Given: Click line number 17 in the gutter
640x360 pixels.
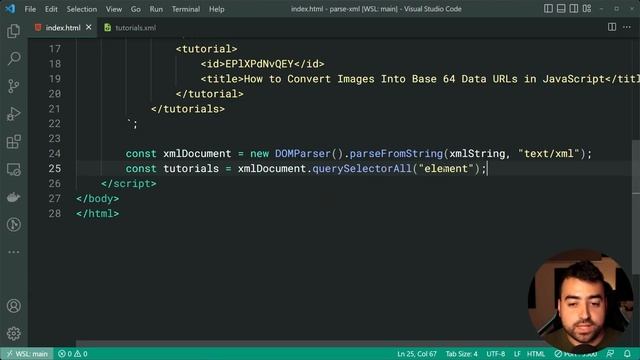Looking at the screenshot, I should tap(54, 49).
